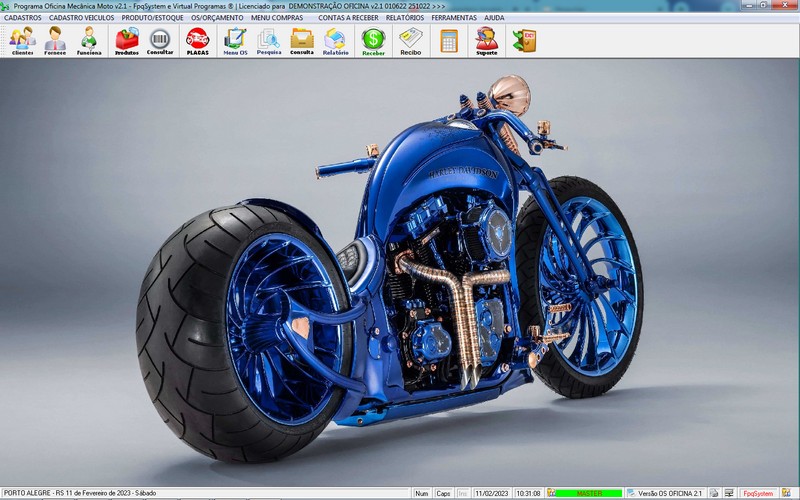This screenshot has height=500, width=800.
Task: Click the exit door icon
Action: [x=524, y=41]
